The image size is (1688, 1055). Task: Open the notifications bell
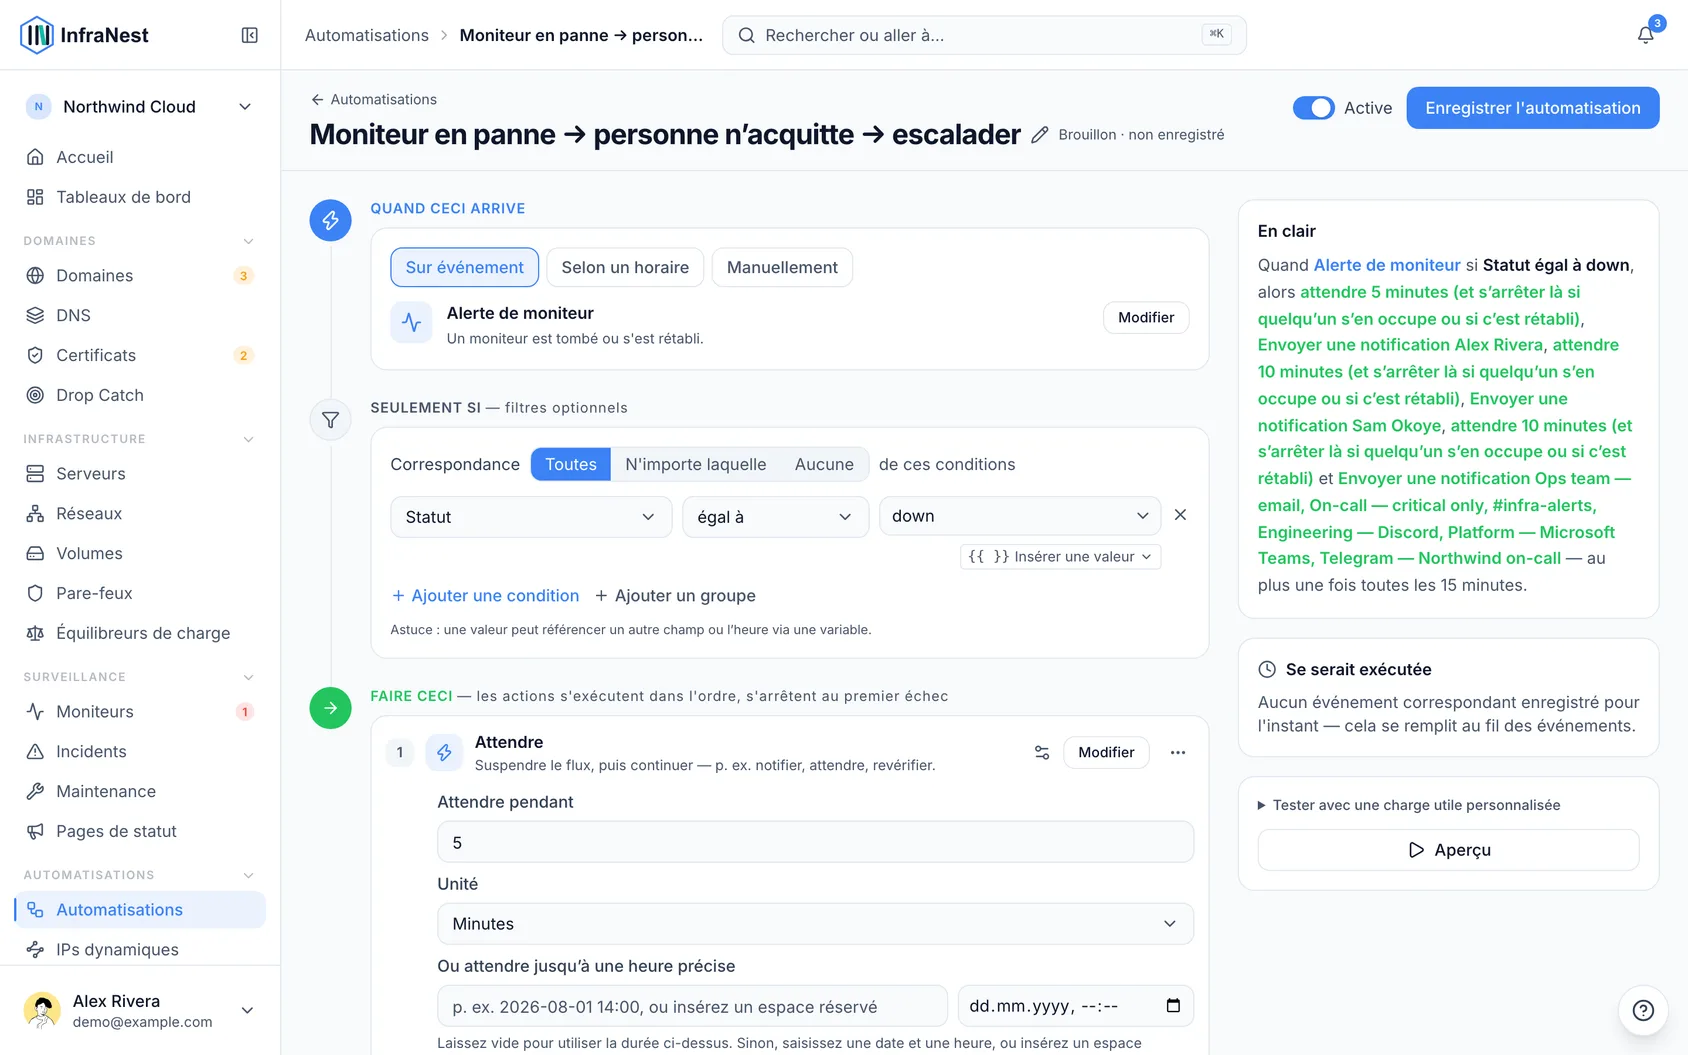[x=1645, y=35]
